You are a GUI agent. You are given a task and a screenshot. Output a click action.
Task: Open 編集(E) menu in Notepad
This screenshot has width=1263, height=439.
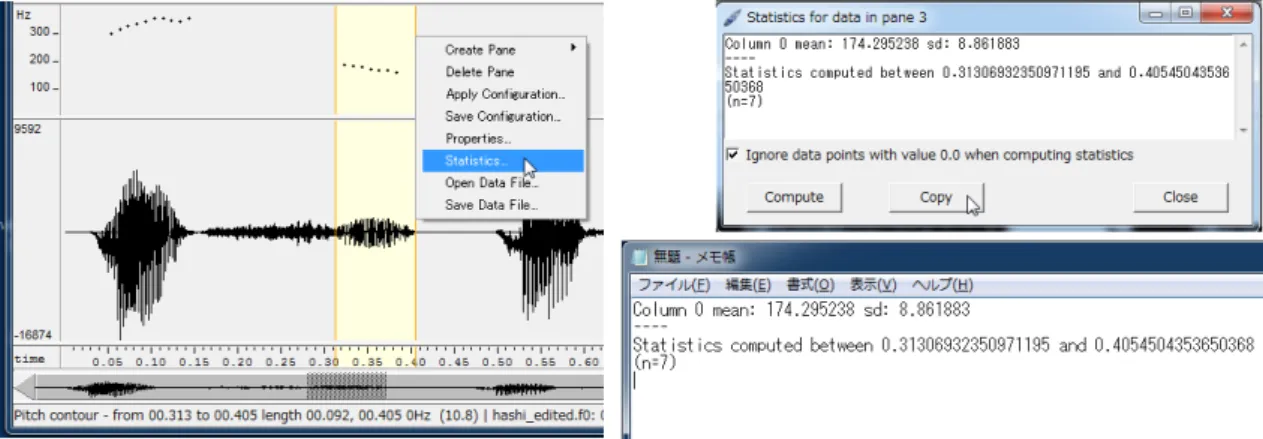[x=748, y=284]
